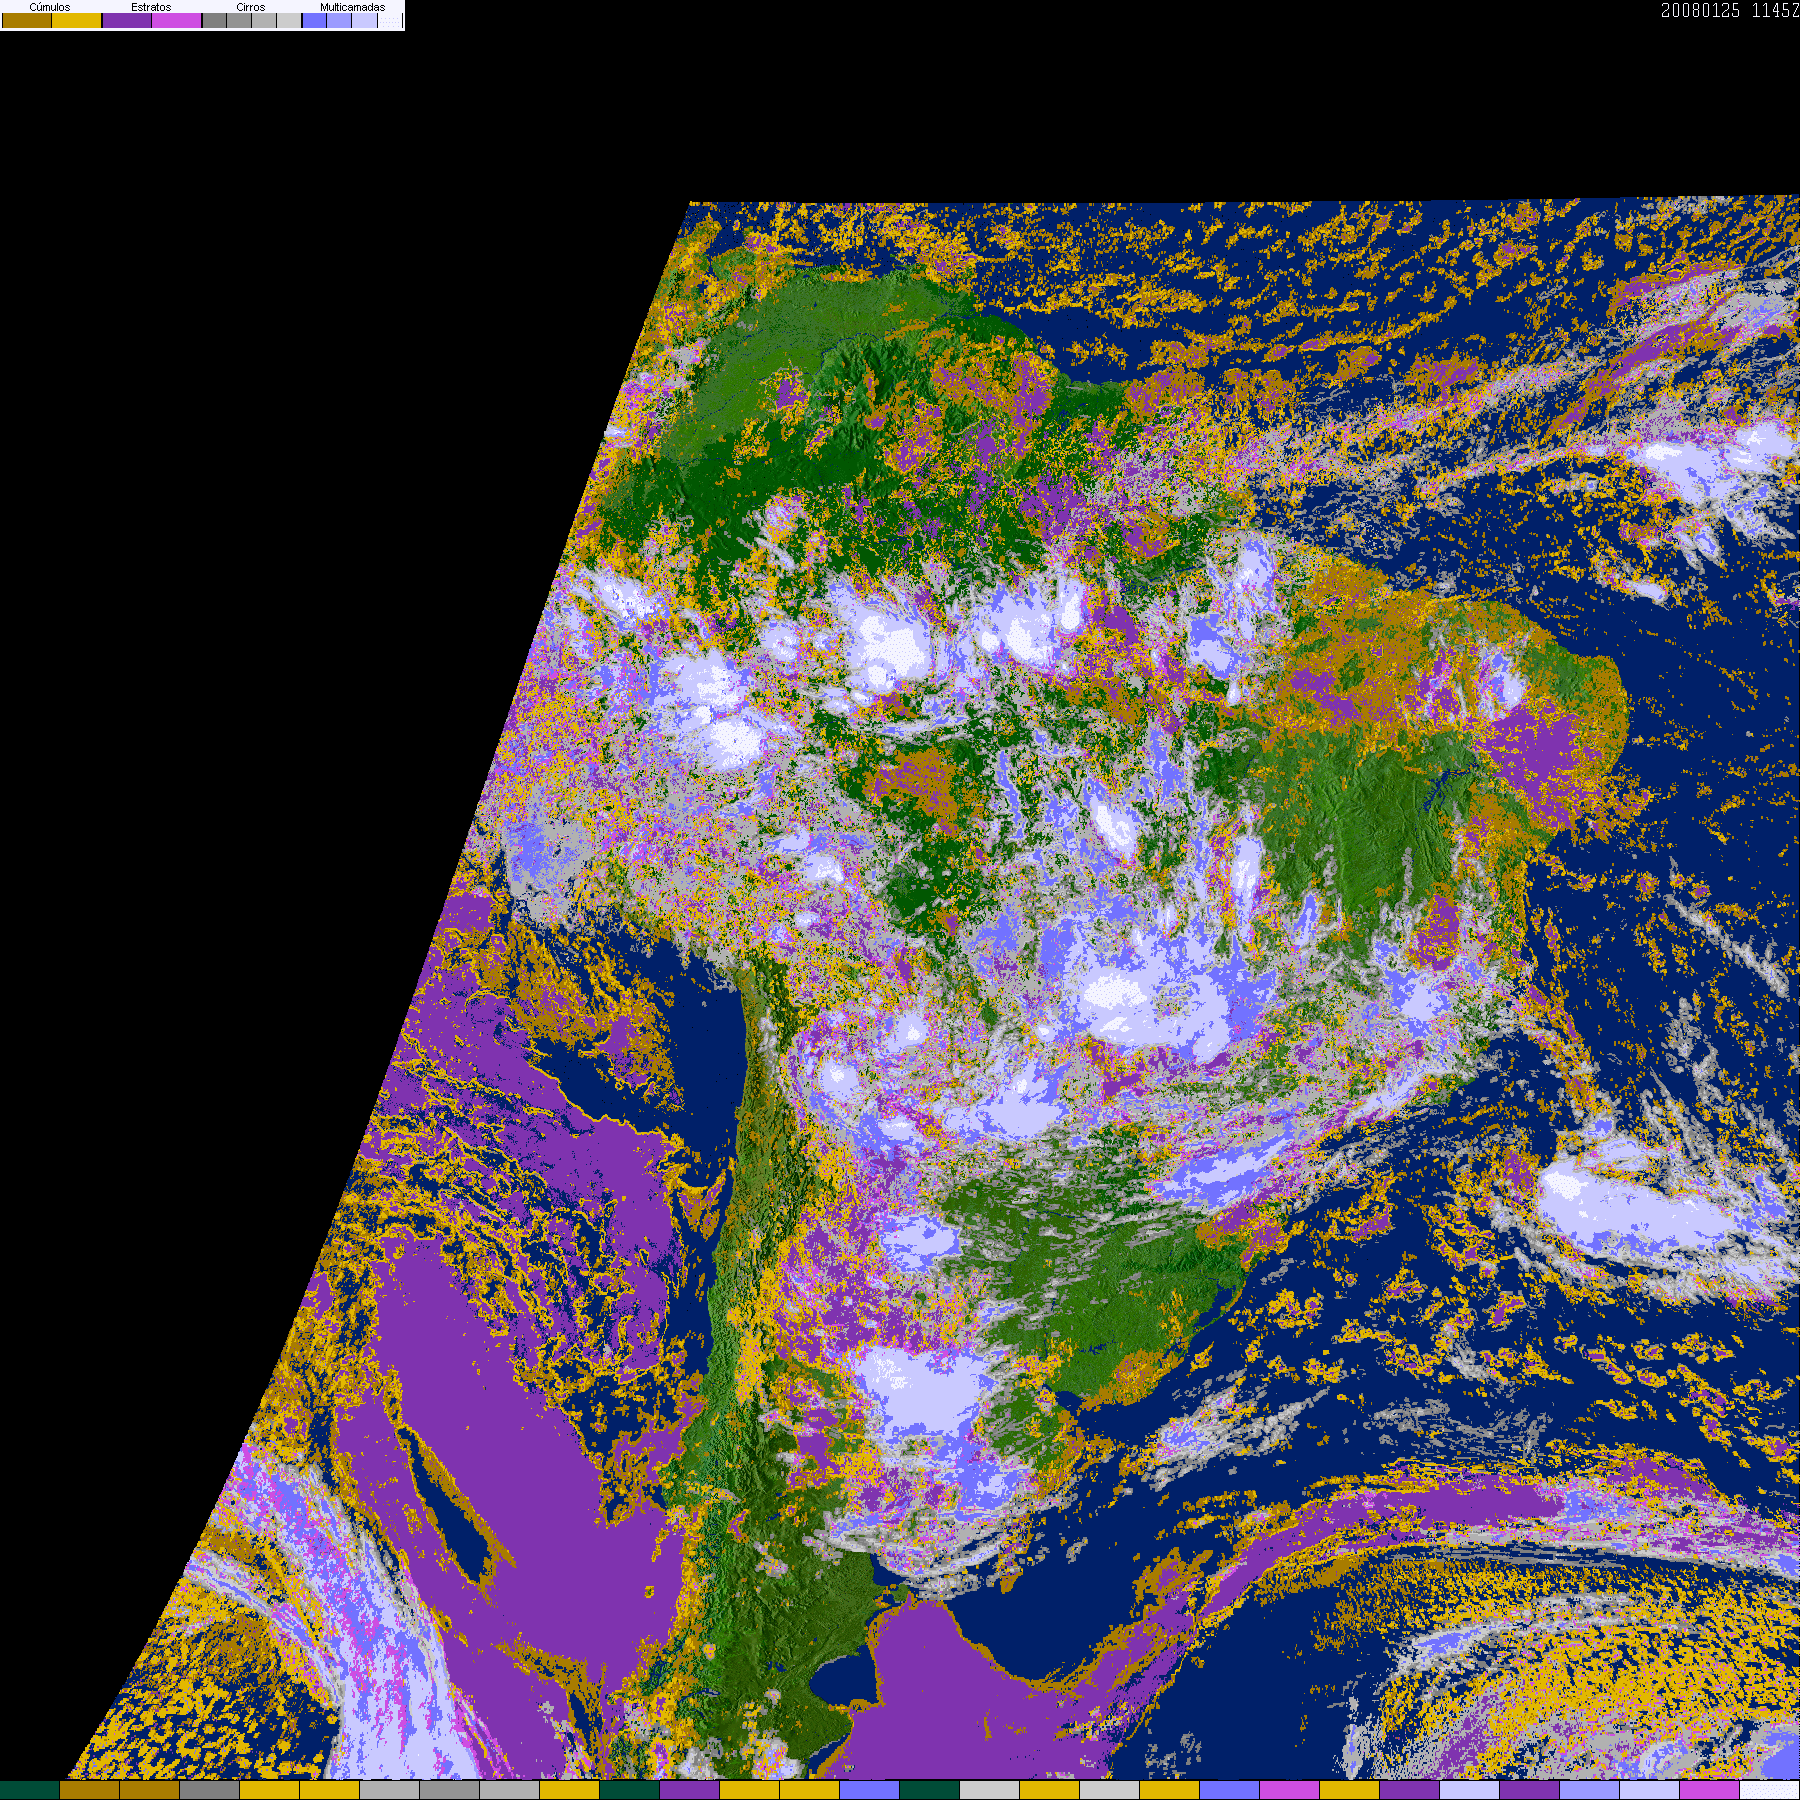Click the white dotted Multicamadas legend swatch

[390, 20]
